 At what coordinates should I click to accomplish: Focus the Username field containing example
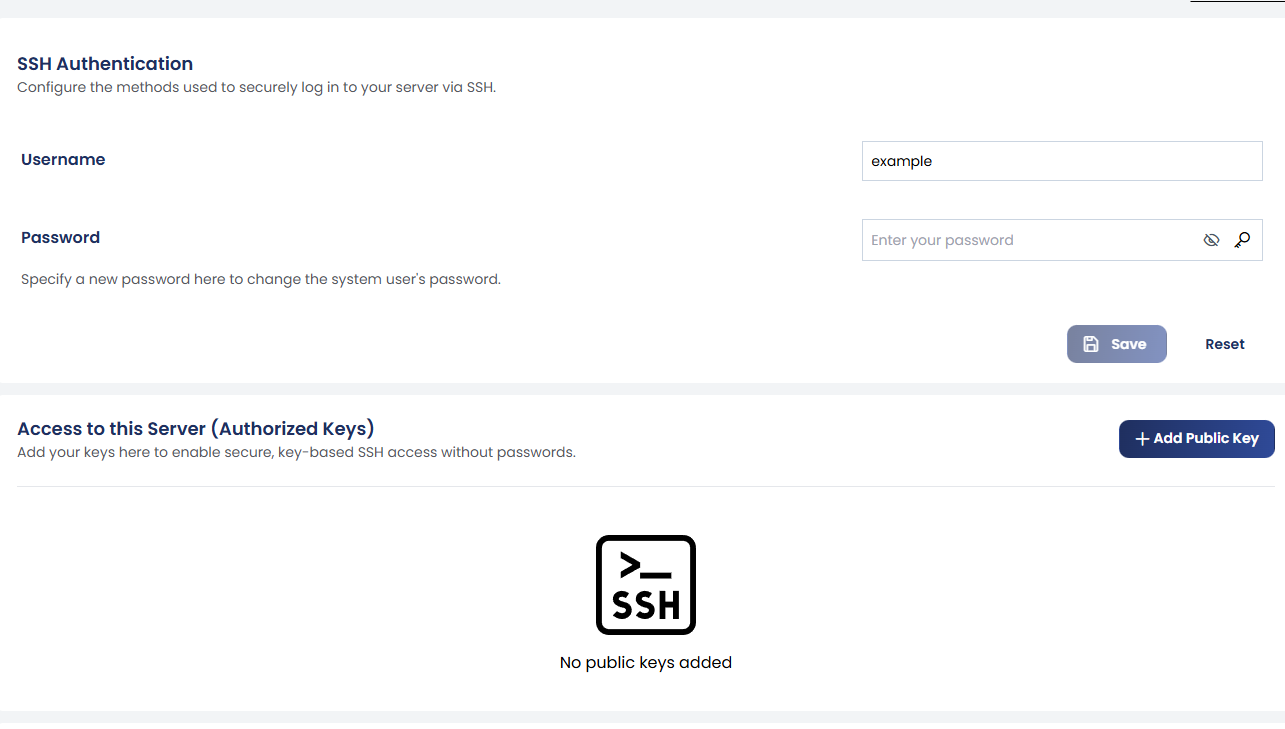tap(1062, 161)
